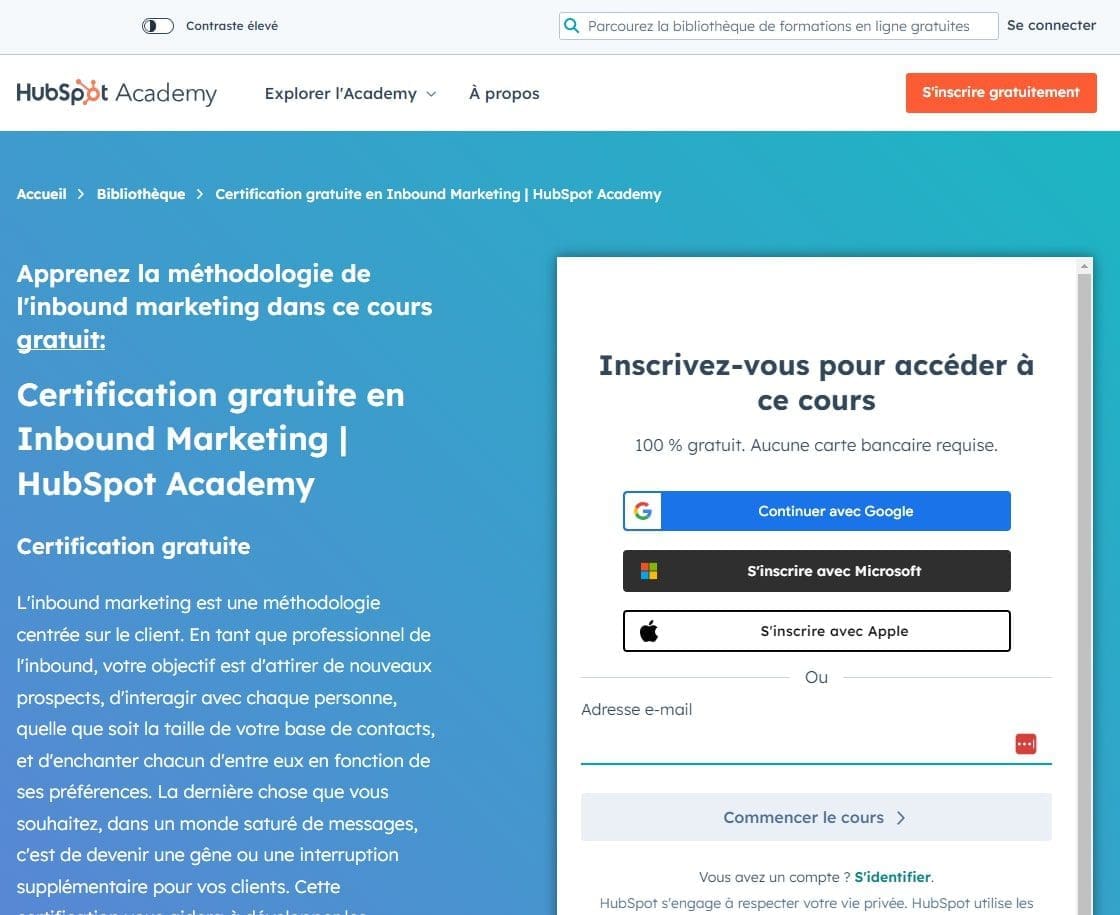Click the text 100 % gratuit. Aucune carte bancaire requise.
The height and width of the screenshot is (915, 1120).
(816, 445)
